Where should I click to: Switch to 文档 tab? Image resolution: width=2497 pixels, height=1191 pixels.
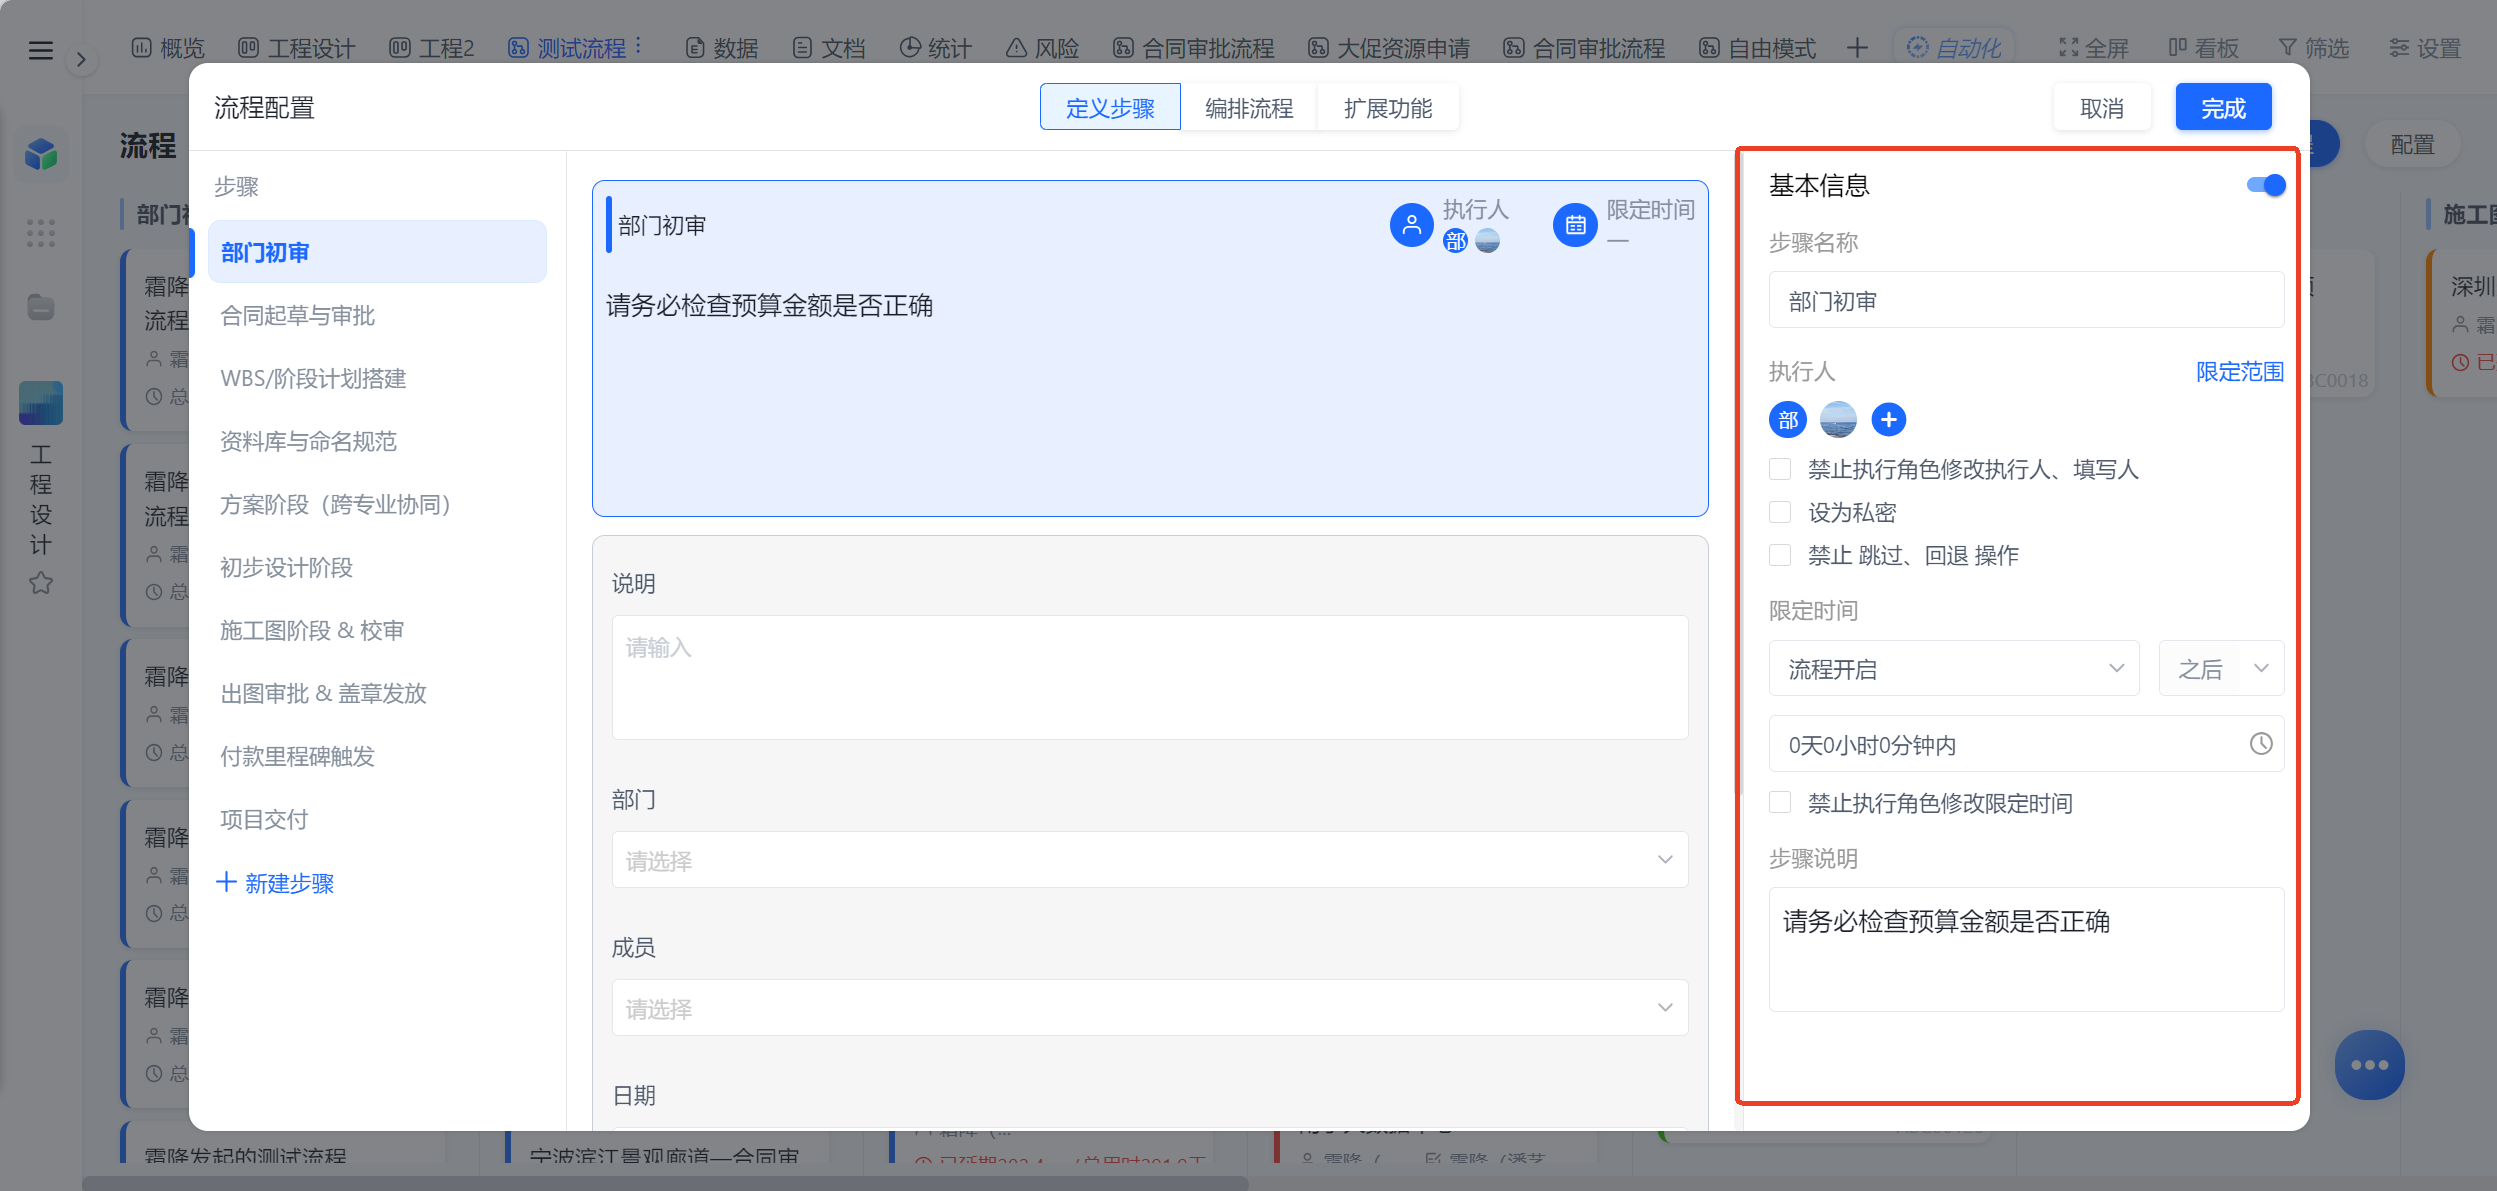(829, 48)
